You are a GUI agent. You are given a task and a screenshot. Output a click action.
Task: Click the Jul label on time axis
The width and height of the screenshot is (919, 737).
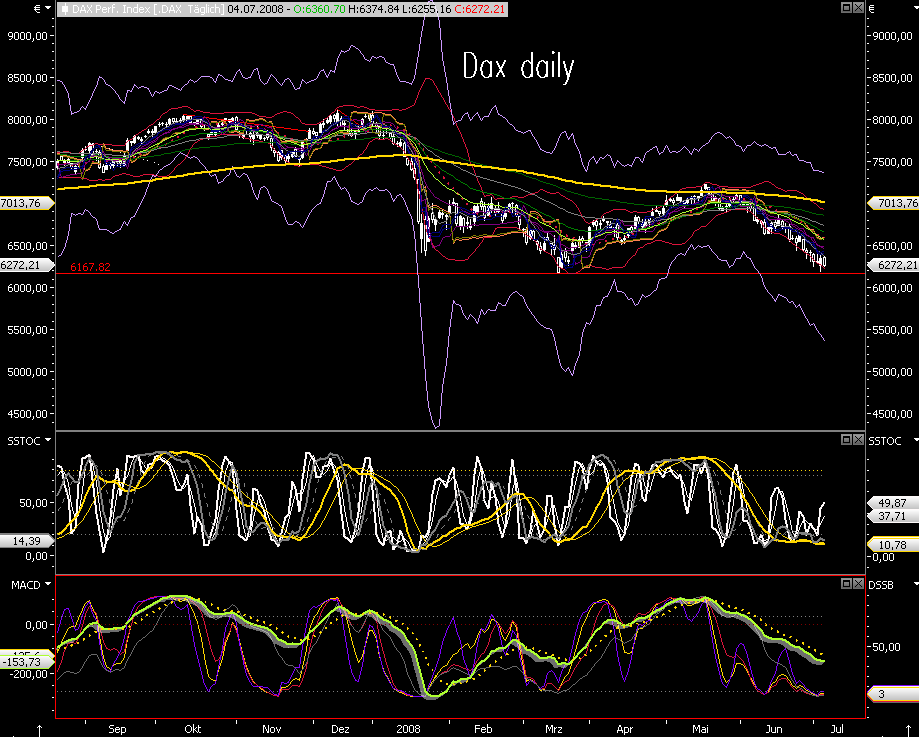pyautogui.click(x=837, y=729)
